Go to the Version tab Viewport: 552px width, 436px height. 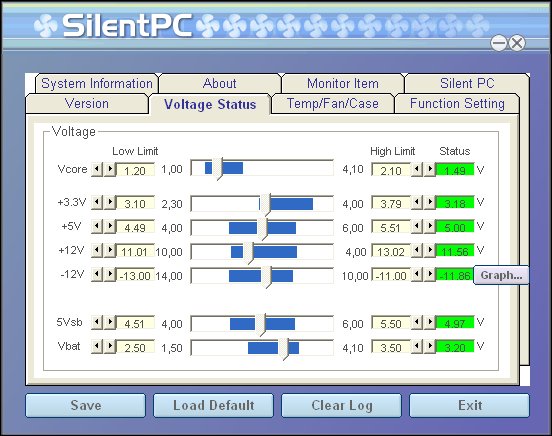(87, 104)
